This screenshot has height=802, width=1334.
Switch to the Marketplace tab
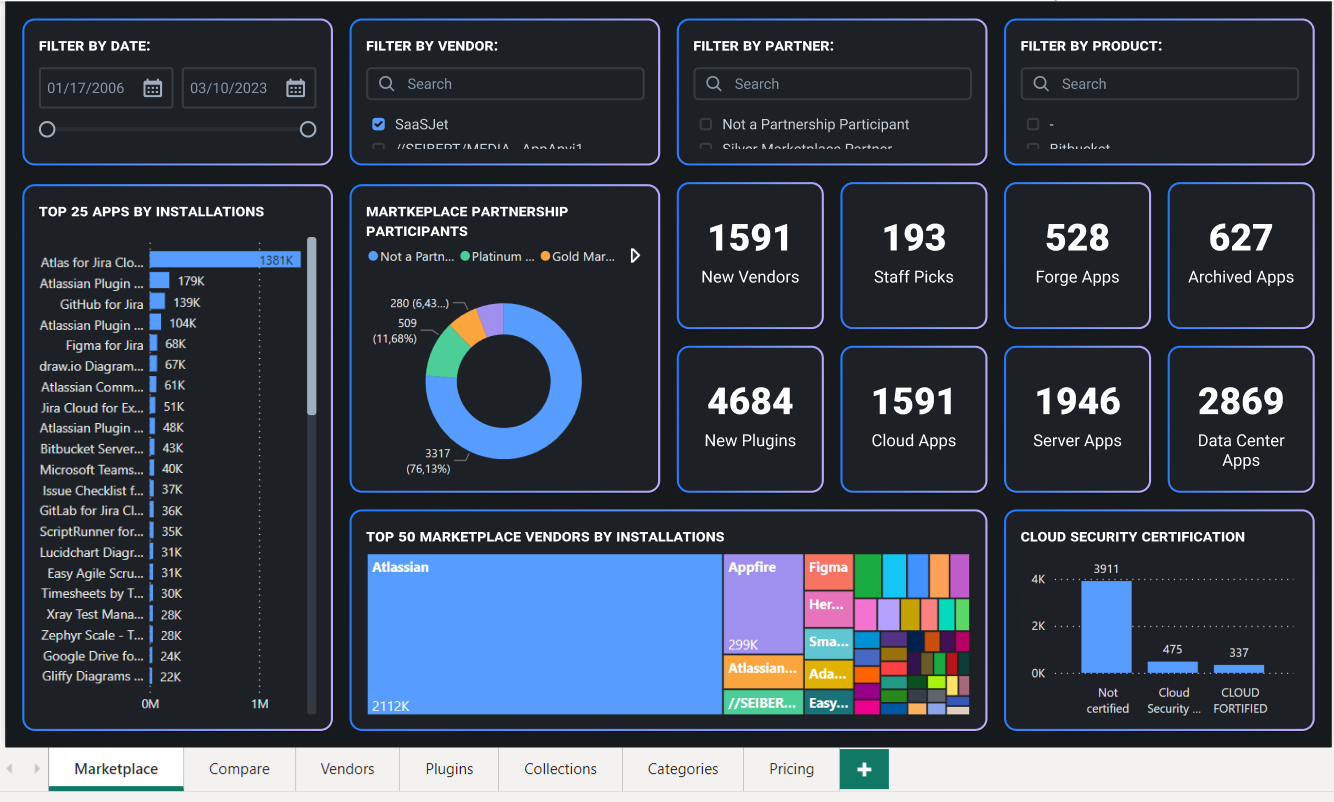116,769
